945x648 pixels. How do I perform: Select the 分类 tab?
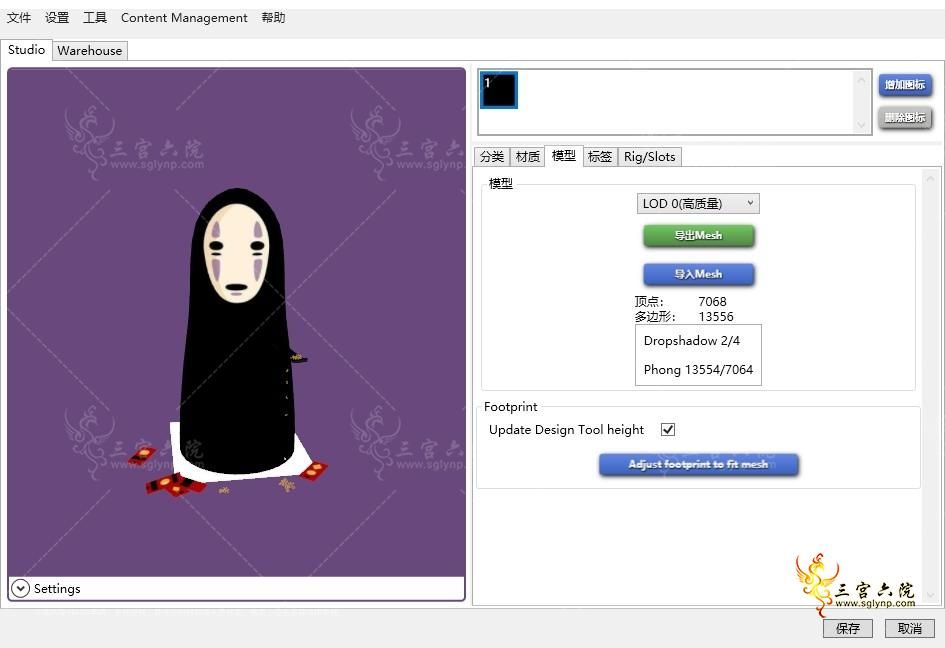[x=492, y=157]
